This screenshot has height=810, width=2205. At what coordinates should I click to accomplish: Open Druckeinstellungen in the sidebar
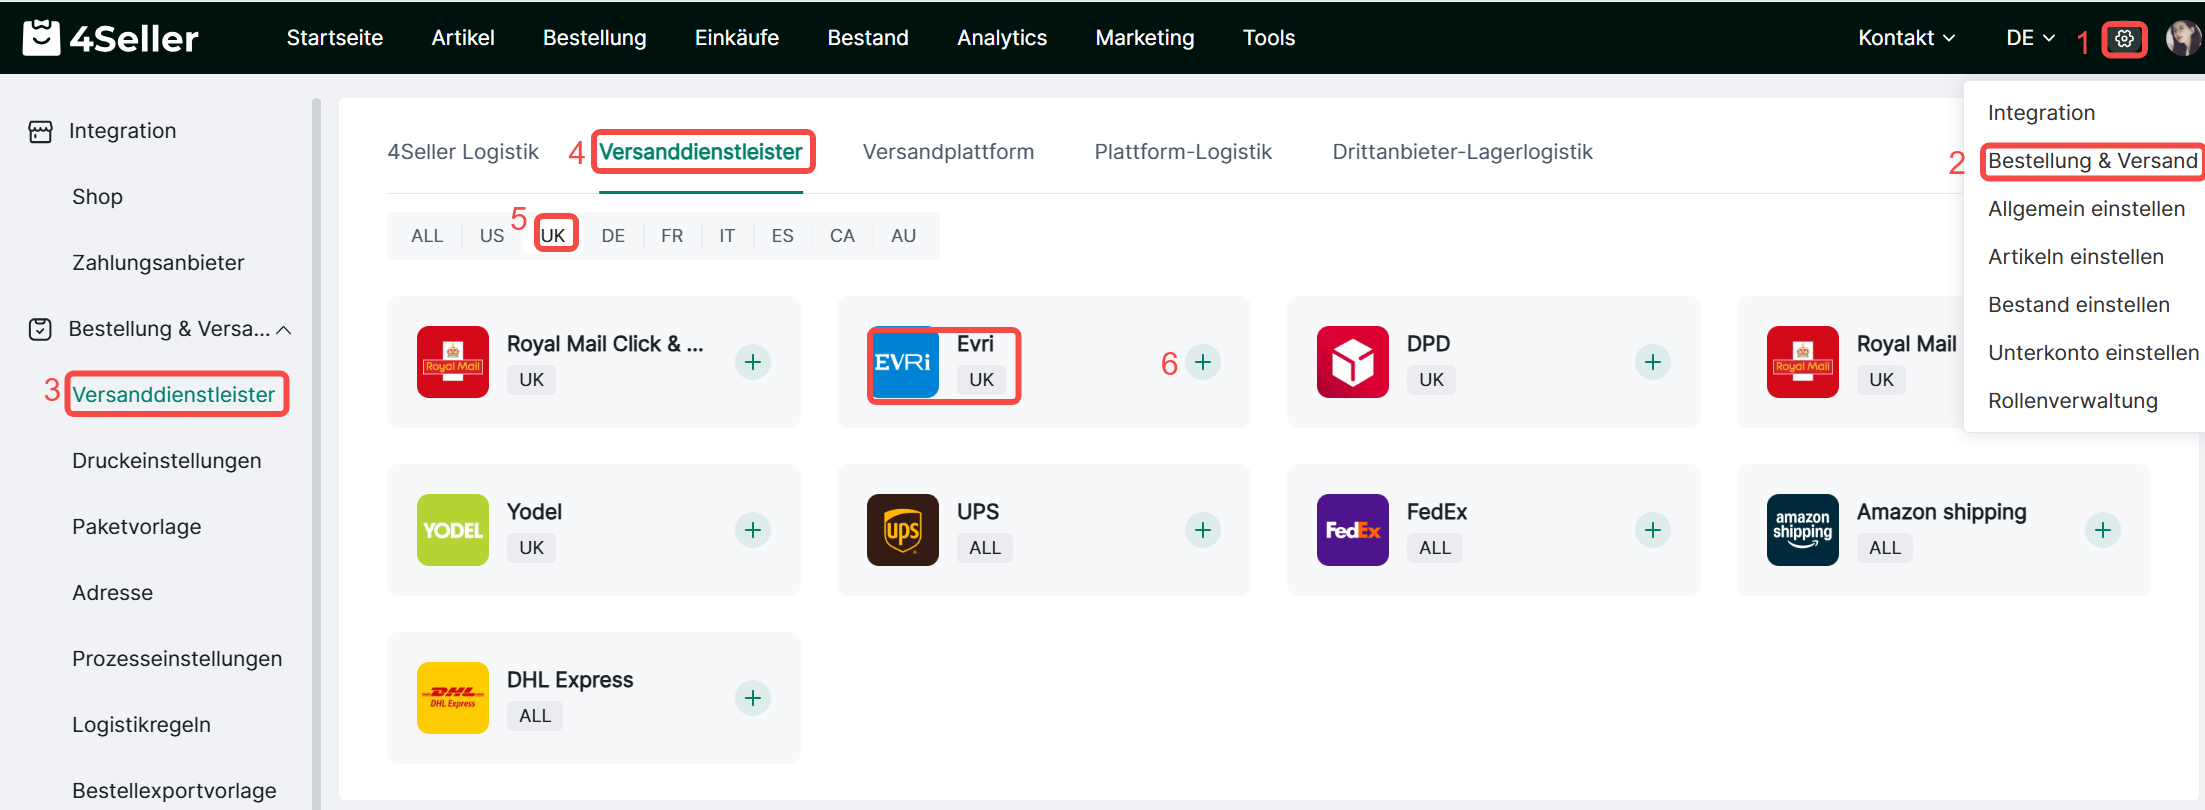pos(166,461)
